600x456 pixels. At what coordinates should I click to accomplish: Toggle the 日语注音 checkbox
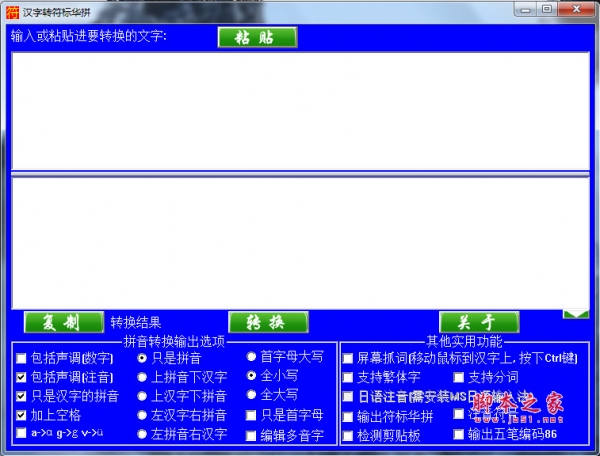click(x=348, y=396)
